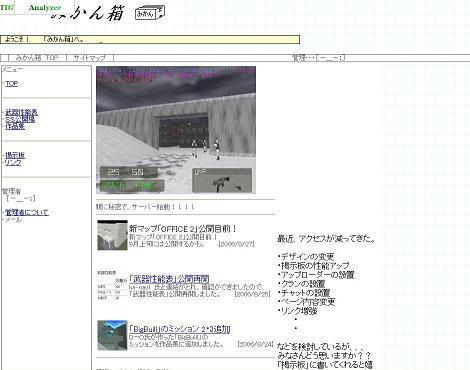Click text みなさんどう思いますか？？
Screen dimensions: 470x370
click(324, 356)
